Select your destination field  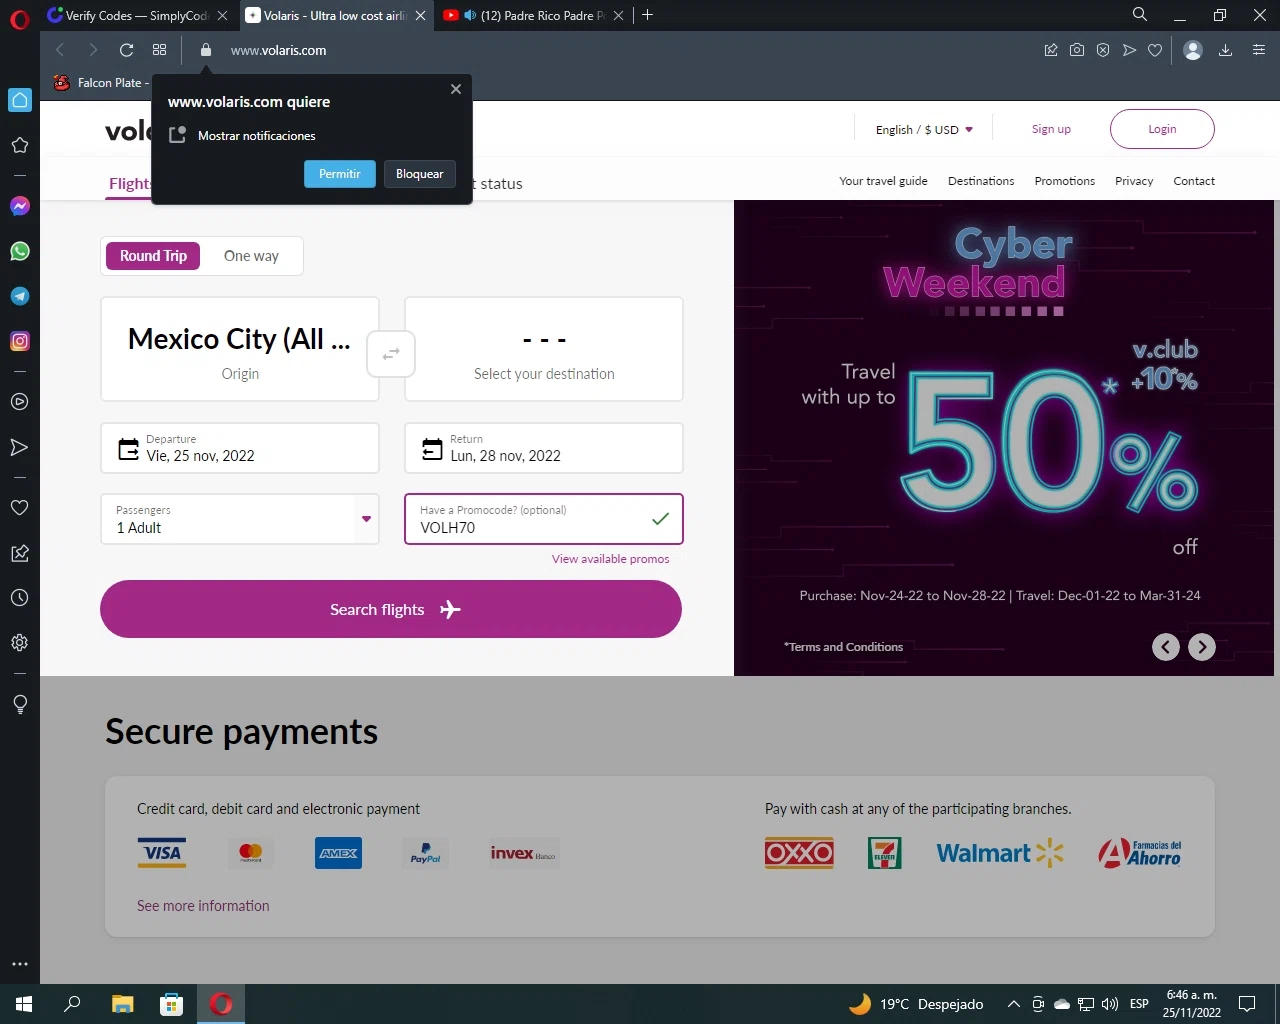[544, 349]
